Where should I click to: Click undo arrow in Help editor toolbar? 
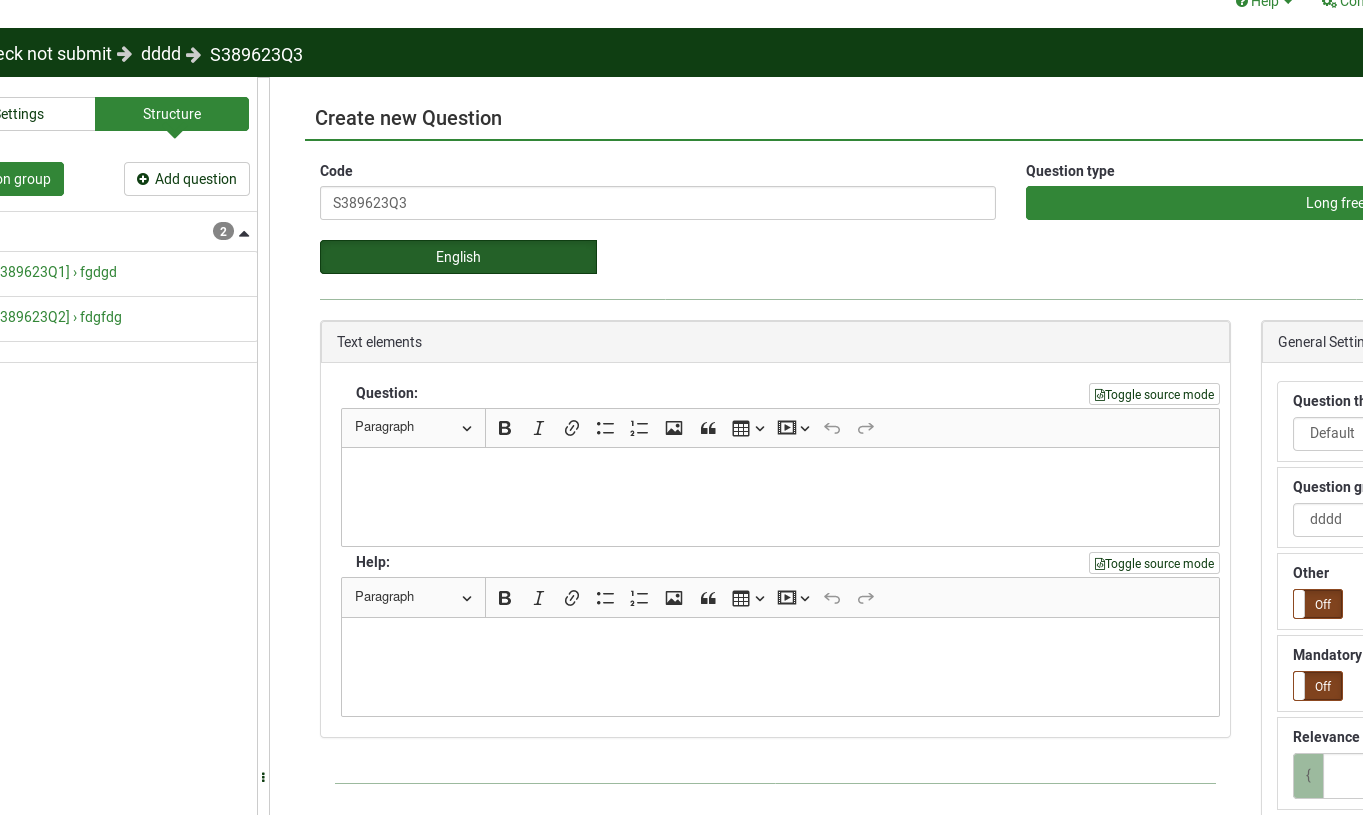pos(832,598)
